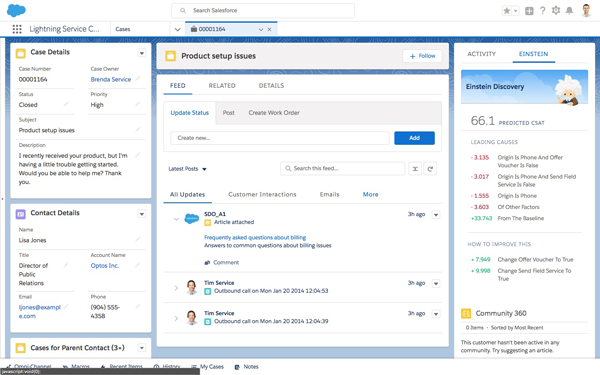Open My Cases in utility bar

pos(207,367)
